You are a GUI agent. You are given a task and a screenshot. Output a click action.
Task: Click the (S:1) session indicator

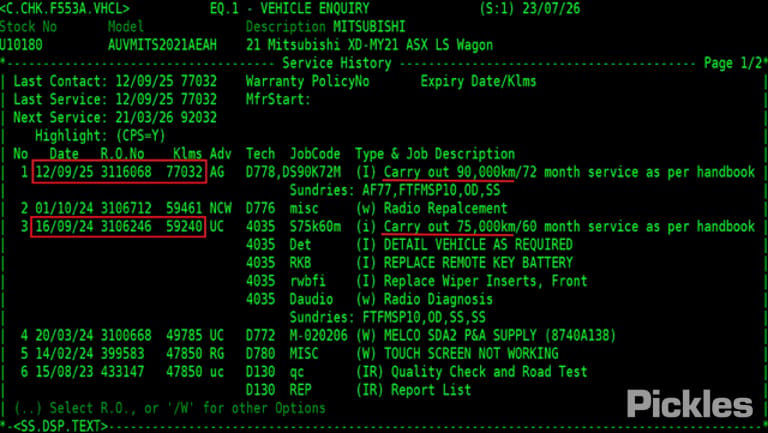click(x=496, y=8)
